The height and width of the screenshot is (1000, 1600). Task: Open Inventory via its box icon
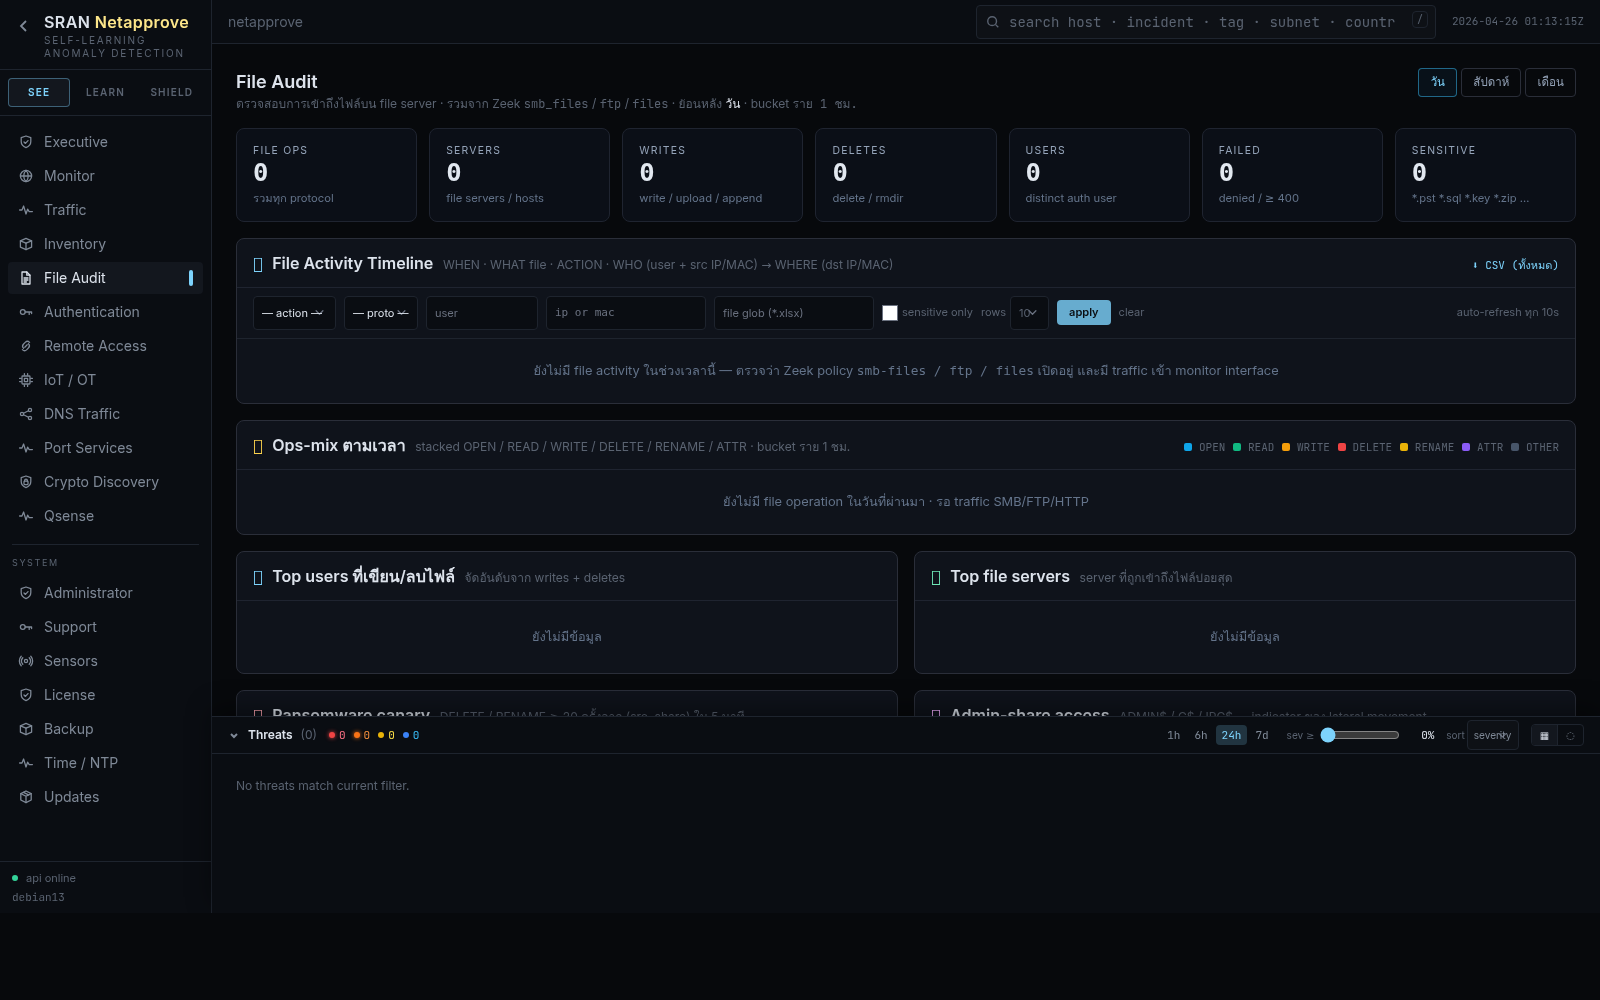coord(26,244)
